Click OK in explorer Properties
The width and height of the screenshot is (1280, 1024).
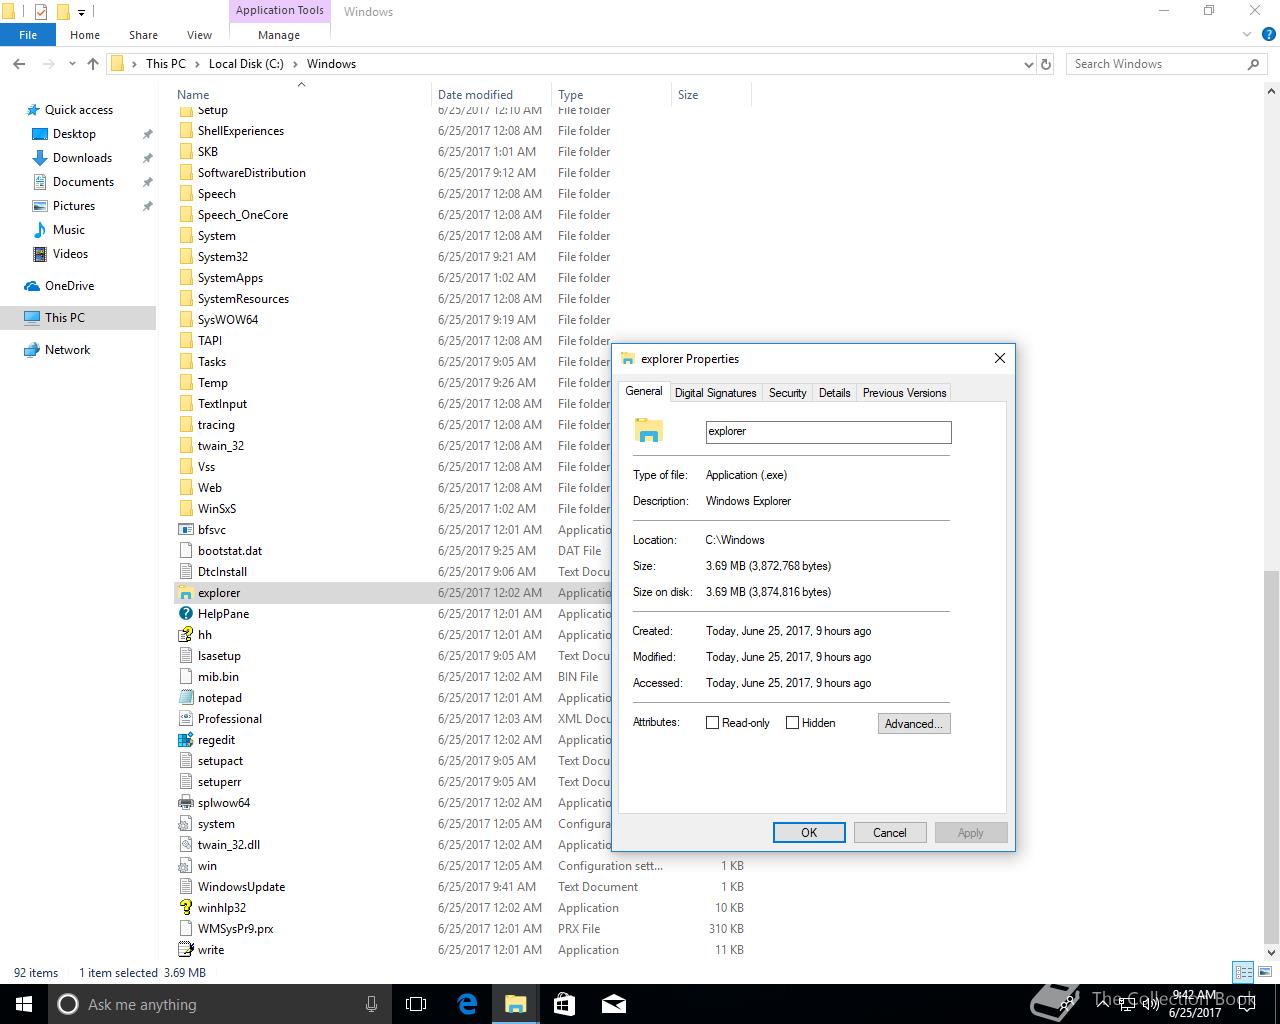click(x=809, y=832)
